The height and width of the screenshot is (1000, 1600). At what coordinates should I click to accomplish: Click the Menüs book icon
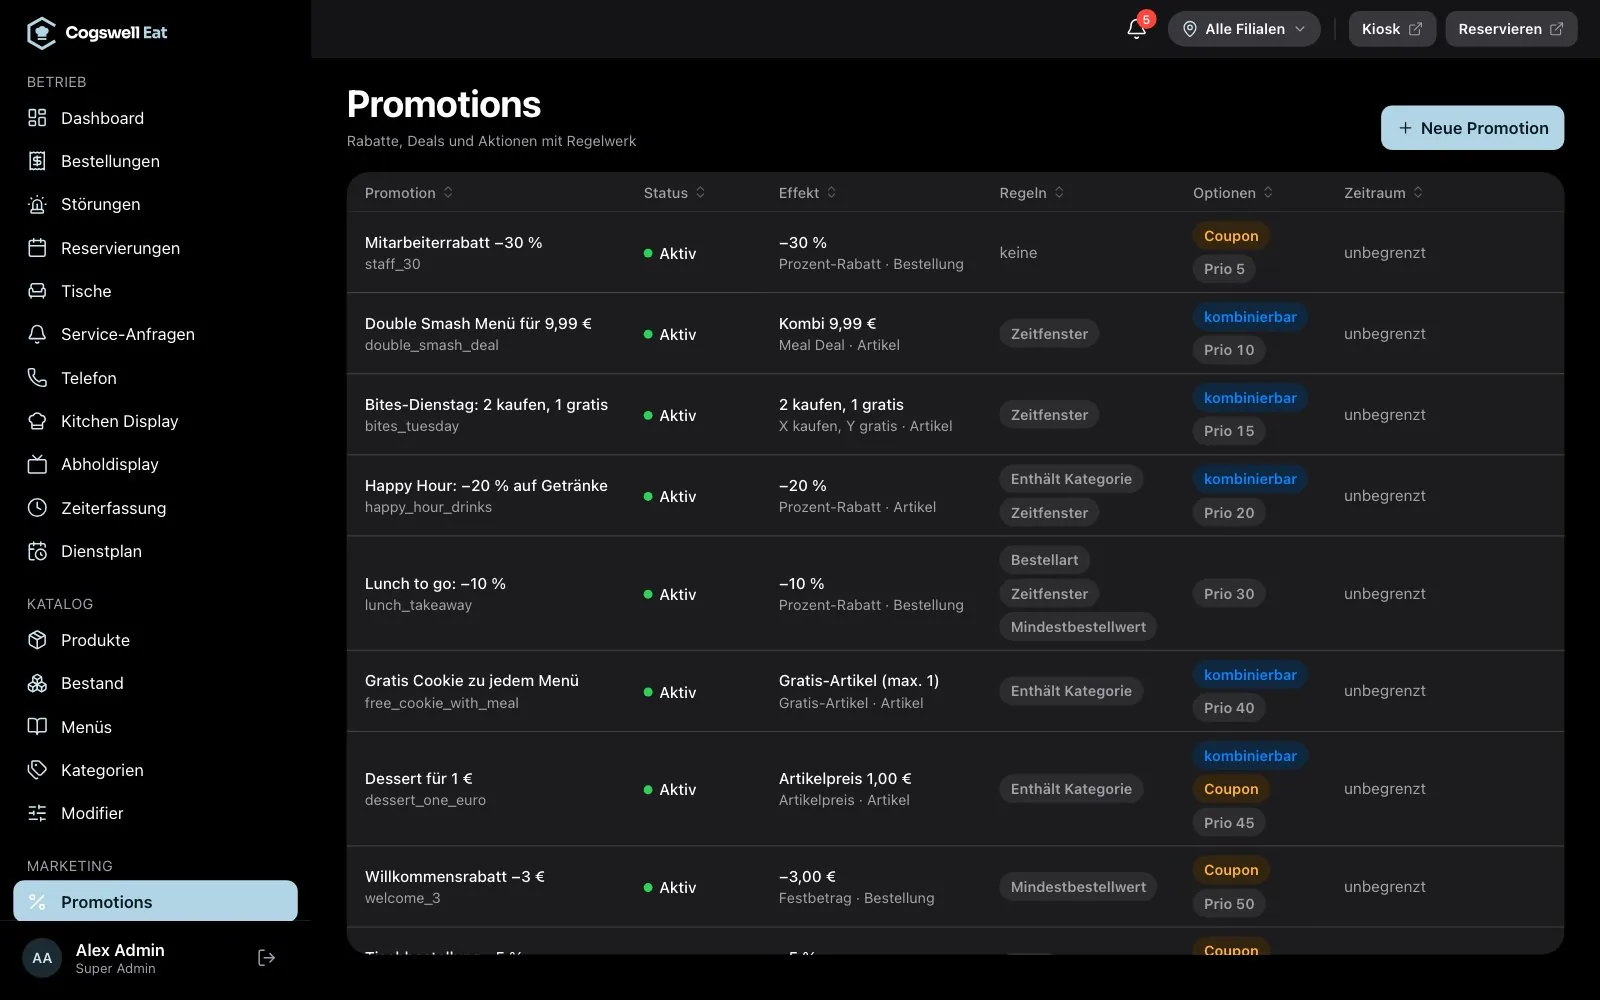click(x=37, y=727)
